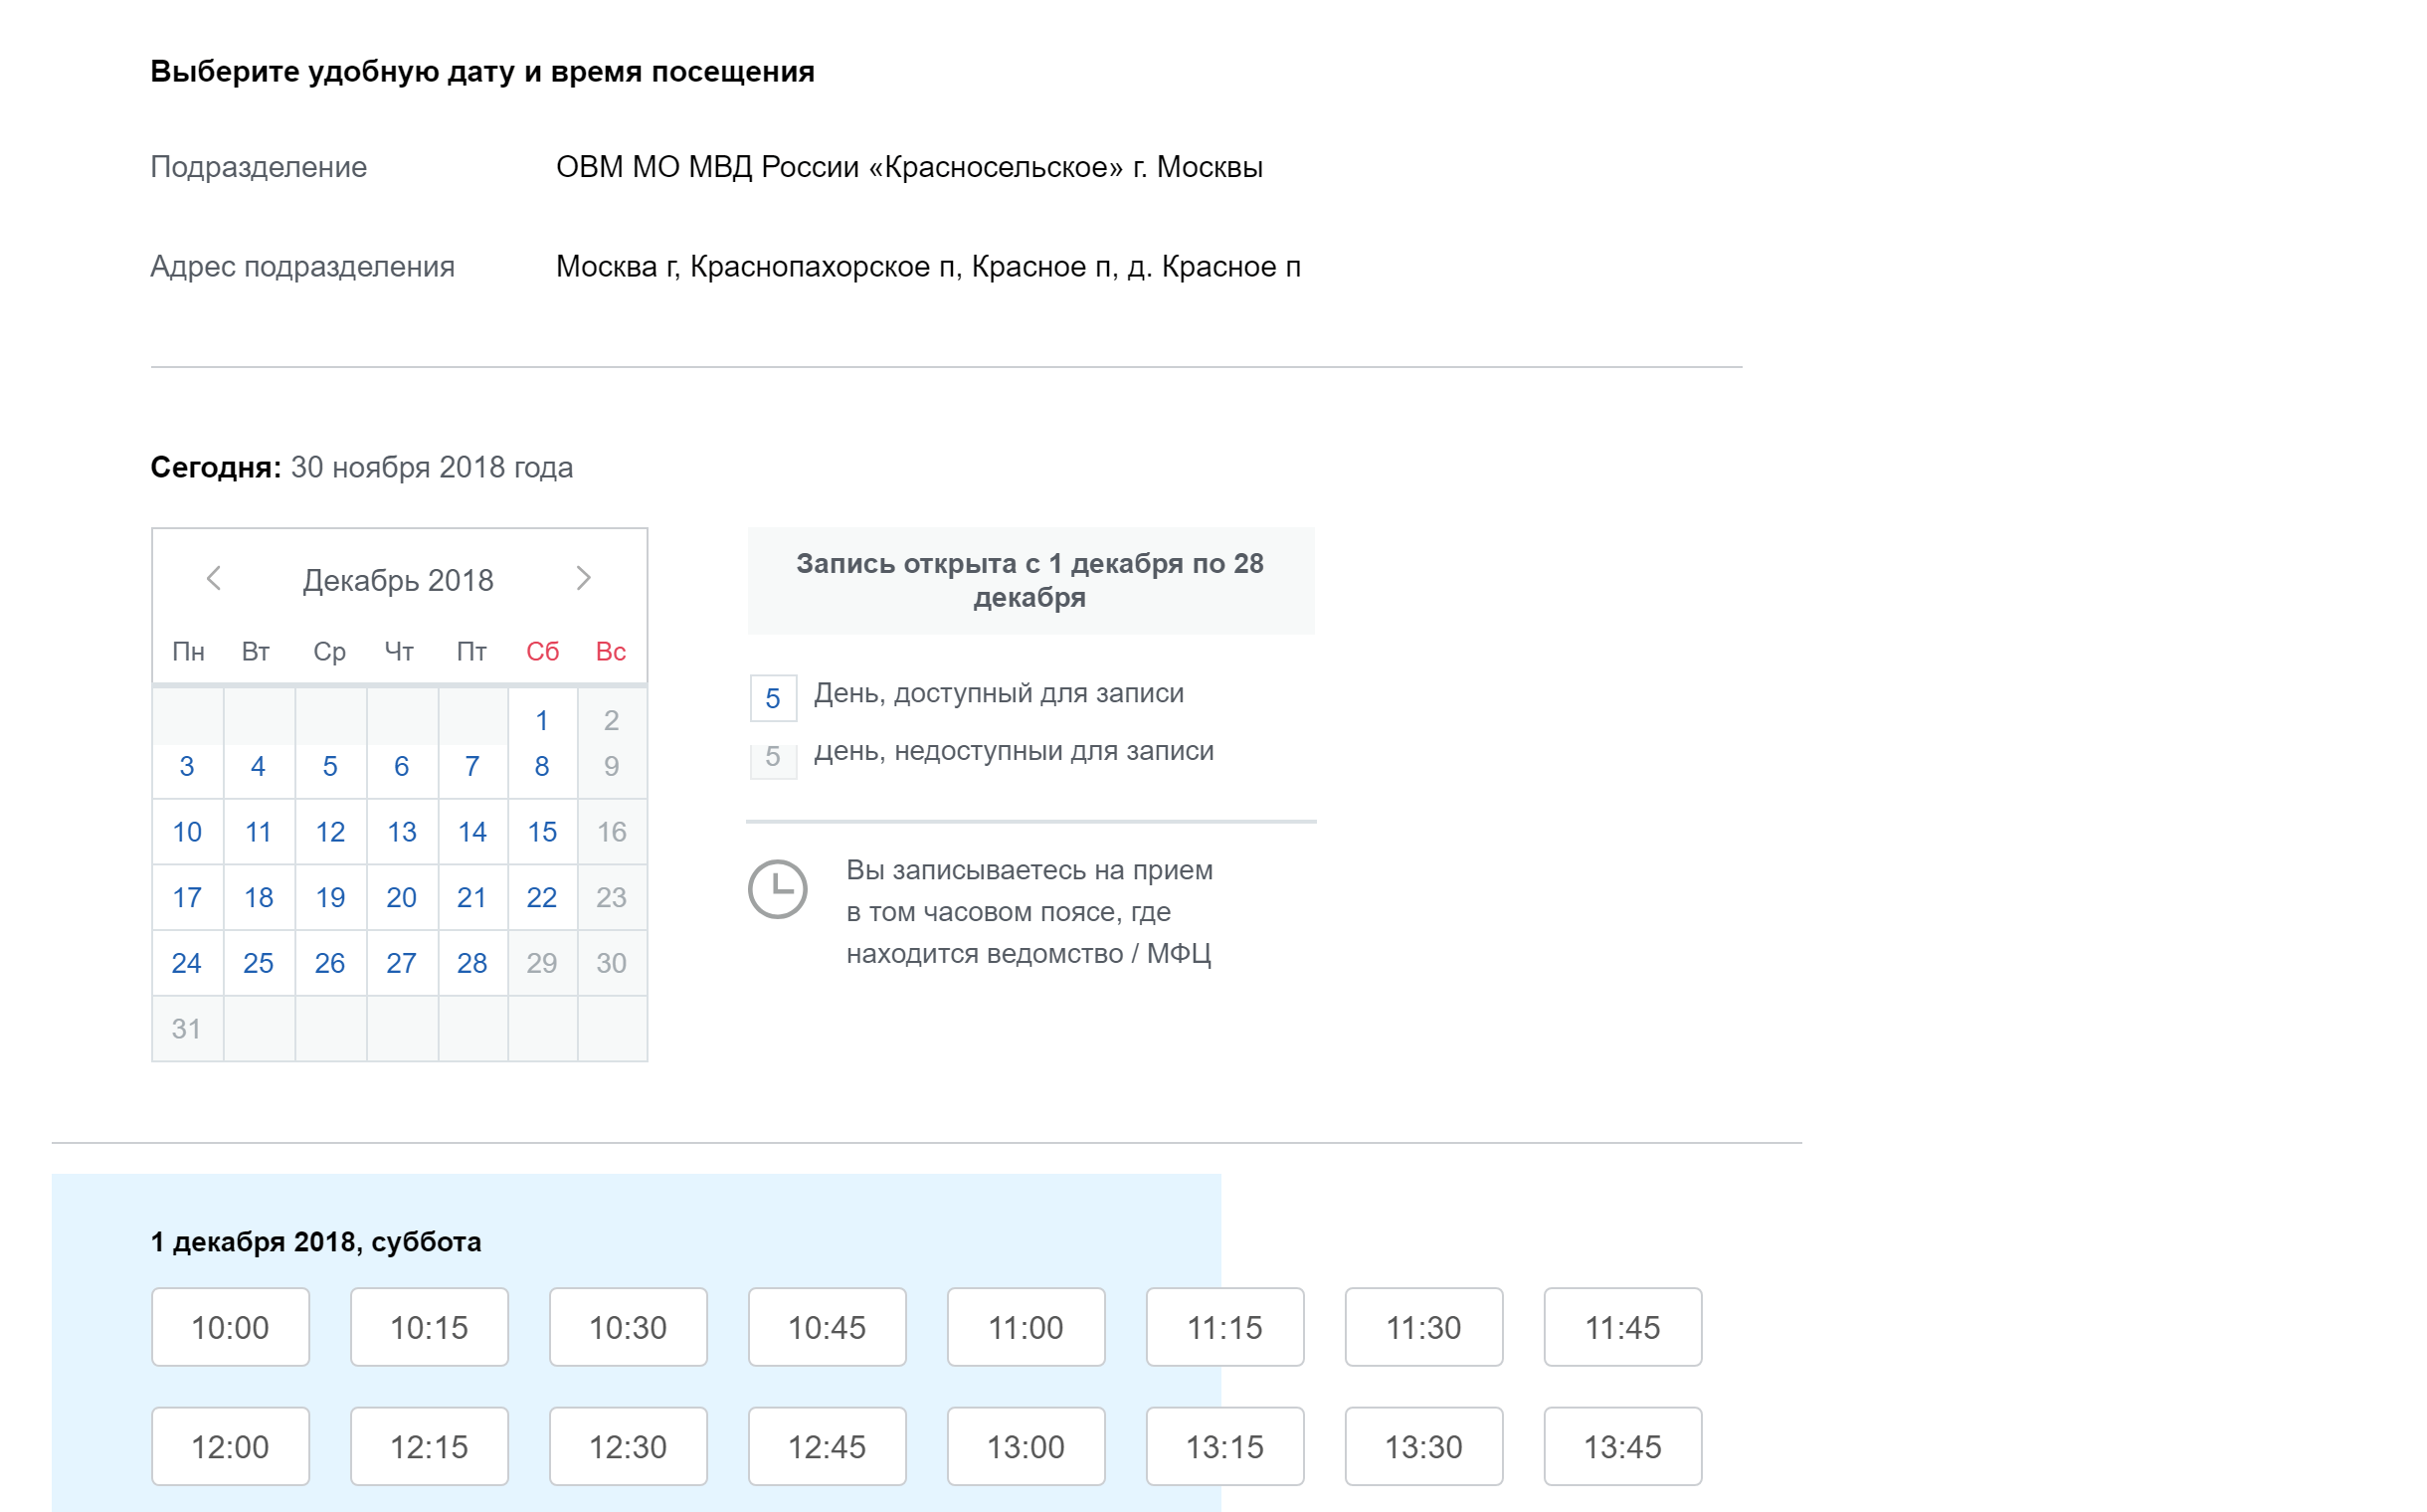Click the Декабрь 2018 month title

(x=398, y=580)
